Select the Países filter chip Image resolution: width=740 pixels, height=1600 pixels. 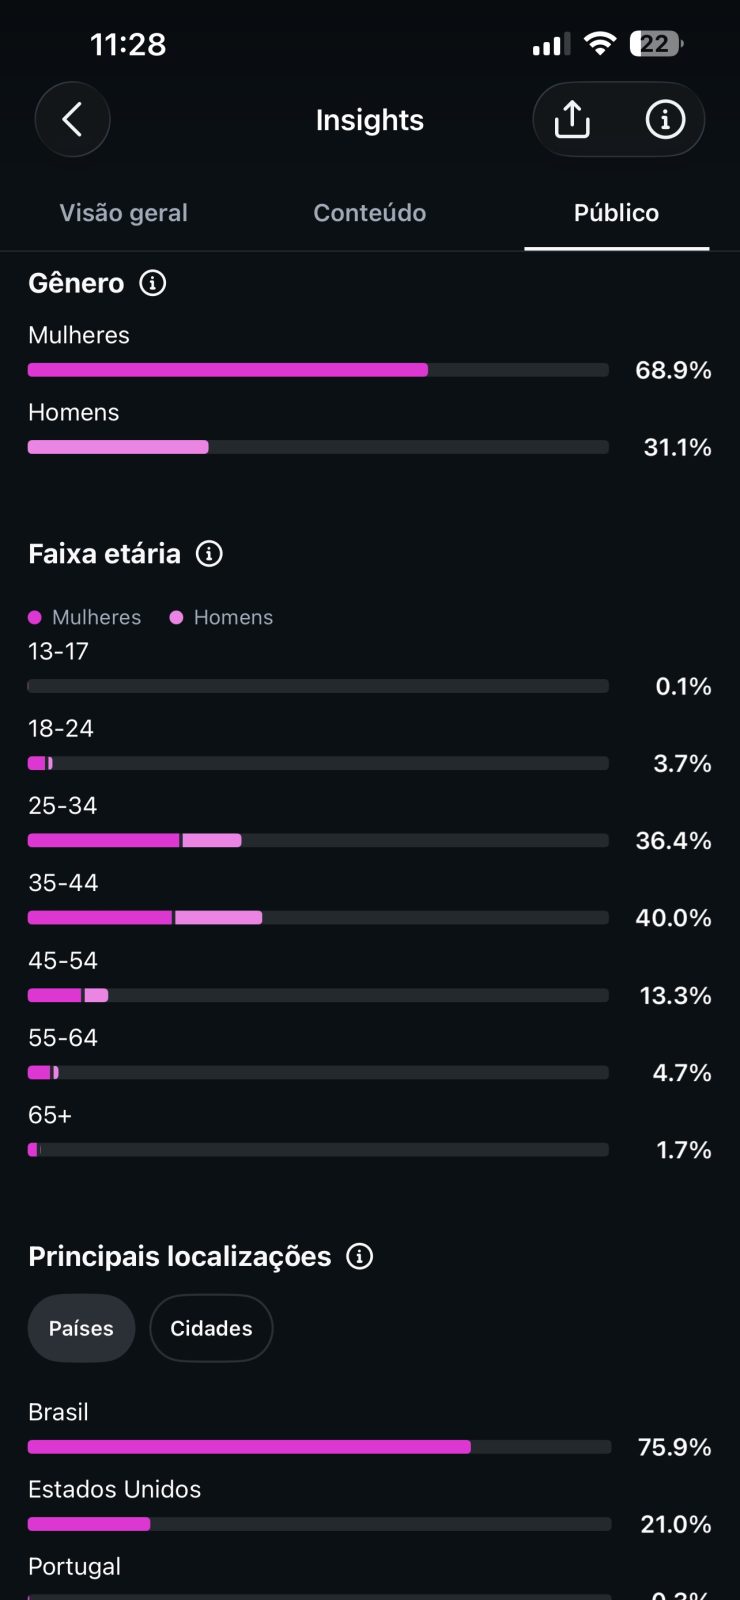pos(81,1328)
